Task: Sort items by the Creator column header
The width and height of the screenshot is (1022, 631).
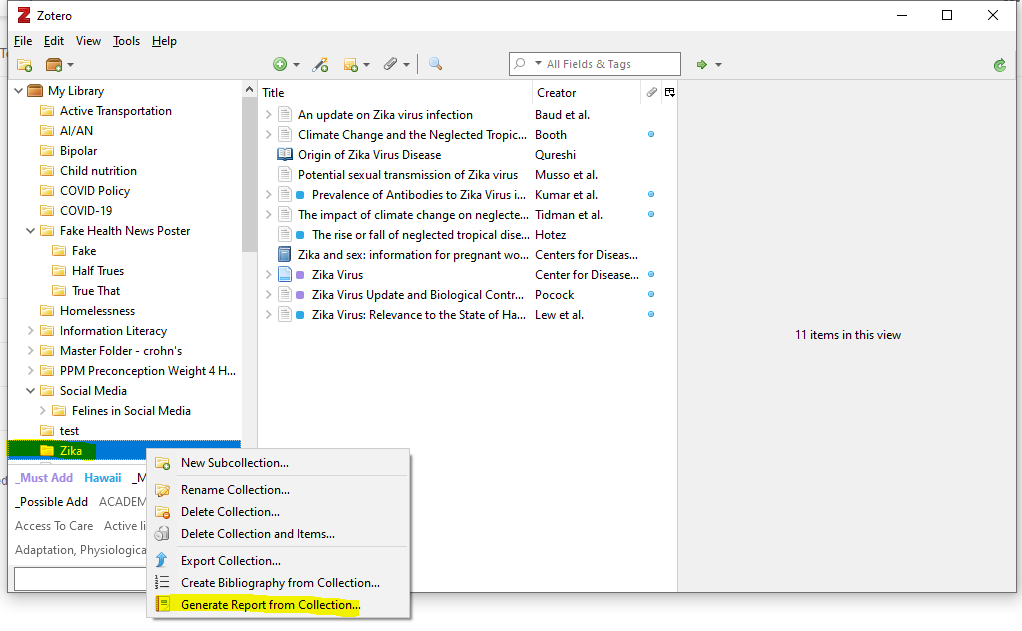Action: click(587, 93)
